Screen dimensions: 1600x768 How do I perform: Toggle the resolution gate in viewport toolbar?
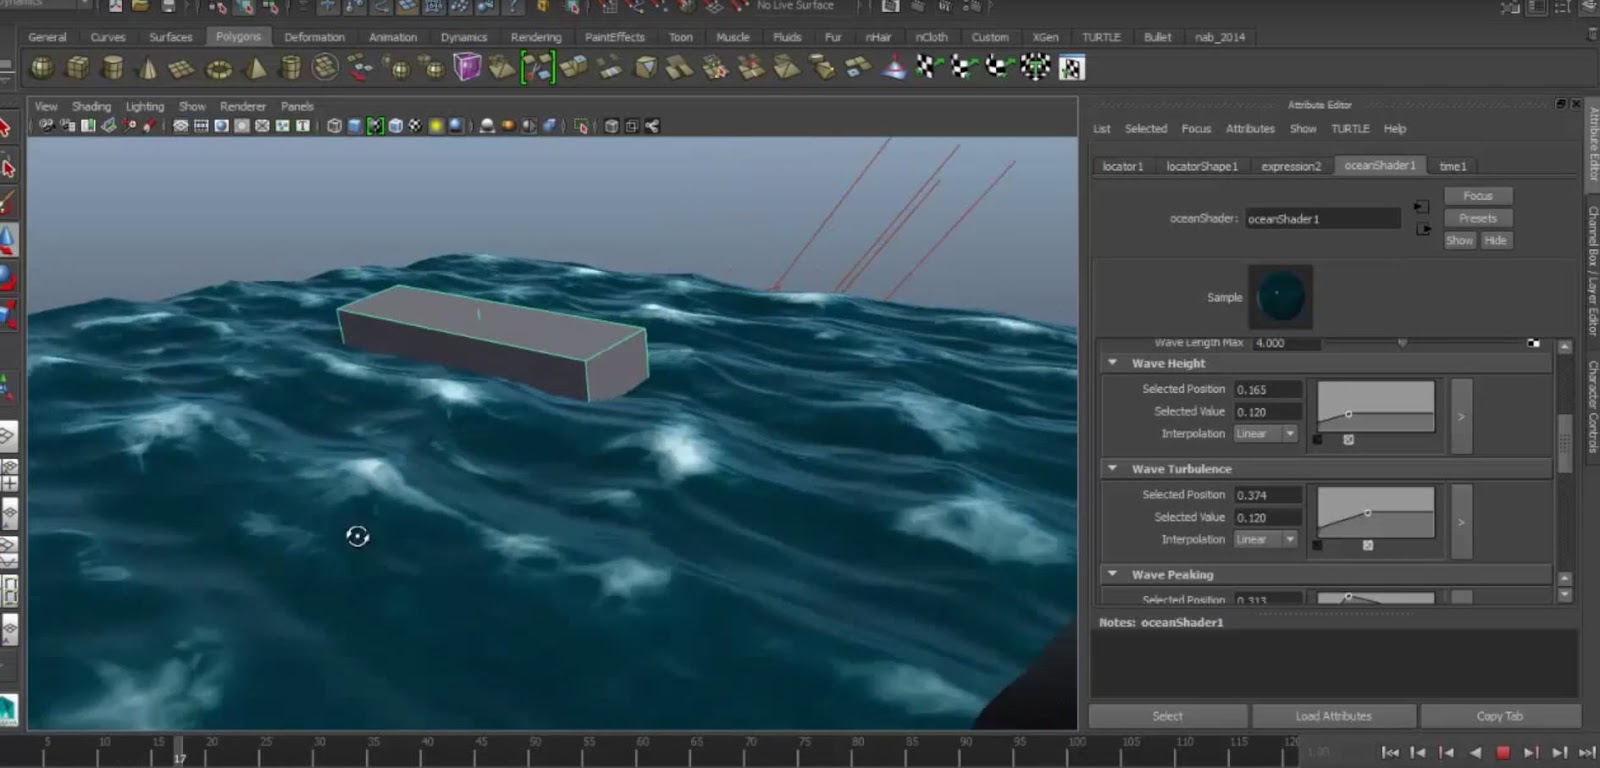221,126
